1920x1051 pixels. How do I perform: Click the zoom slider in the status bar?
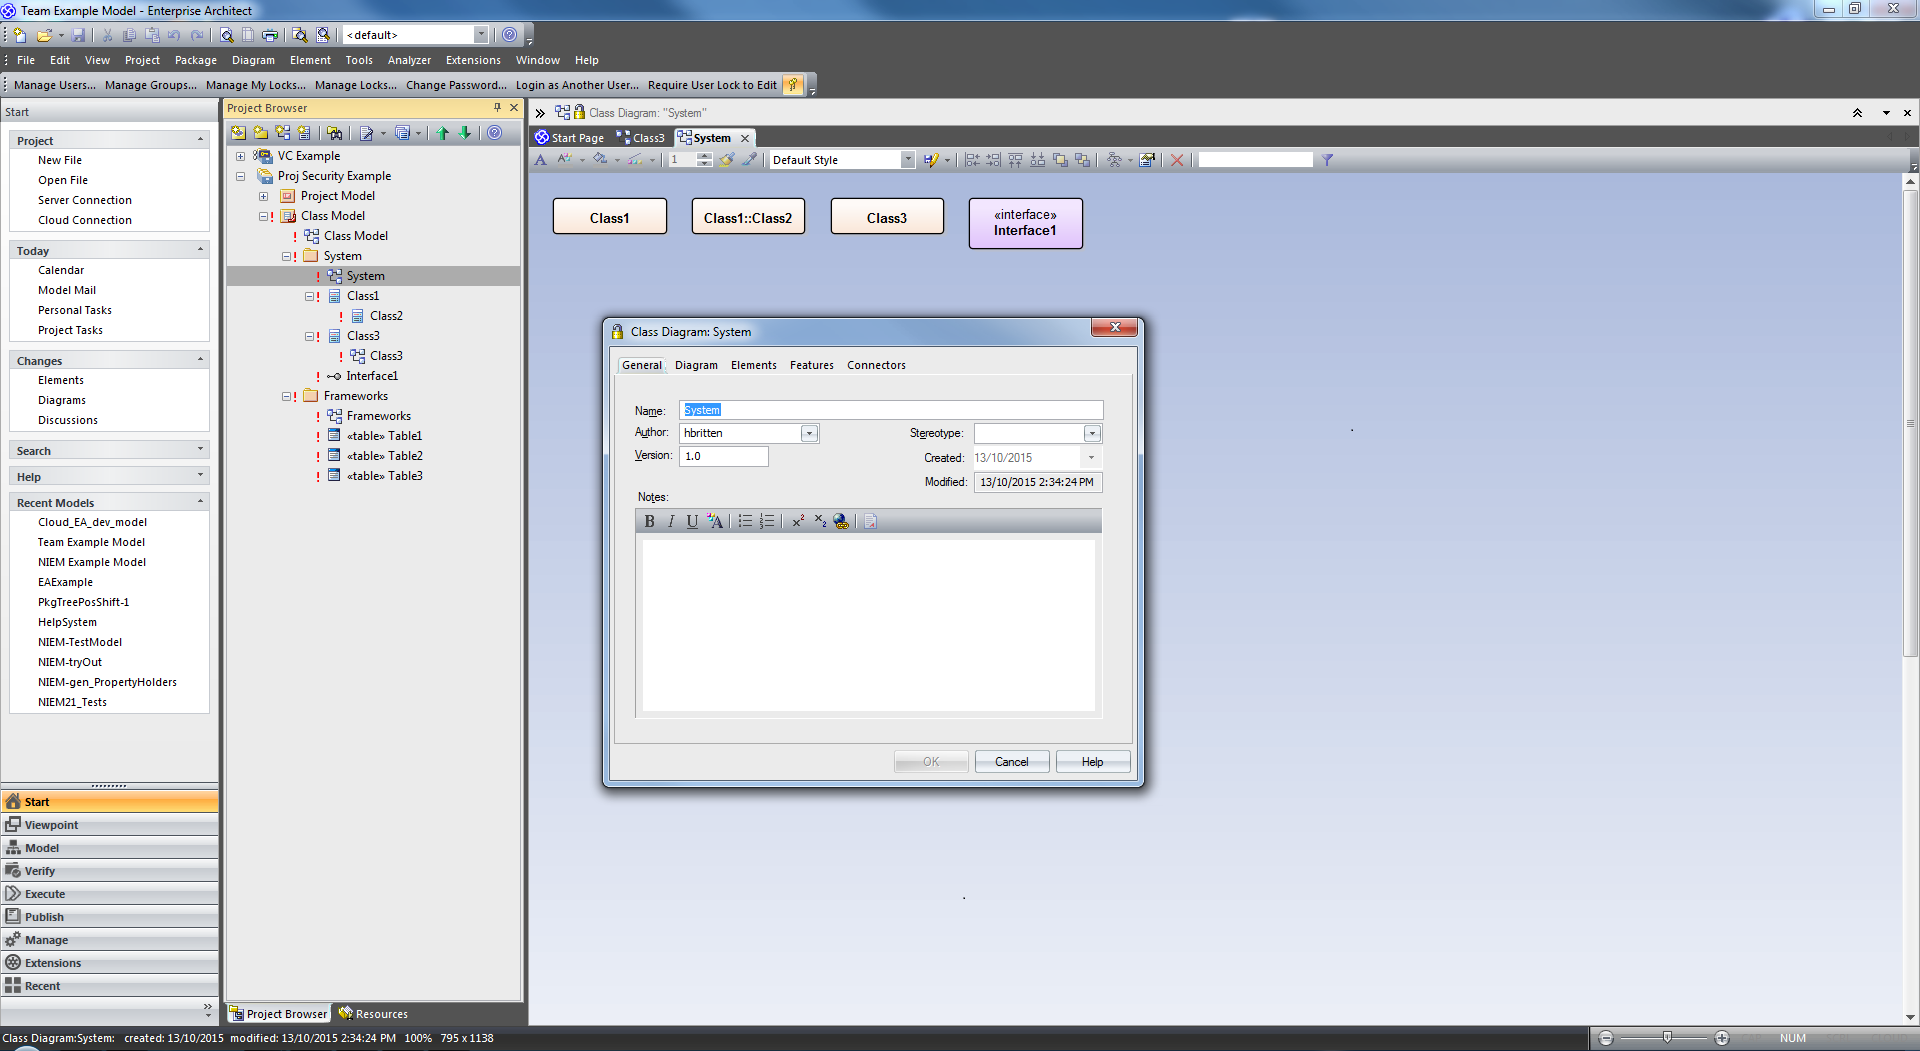(1667, 1038)
